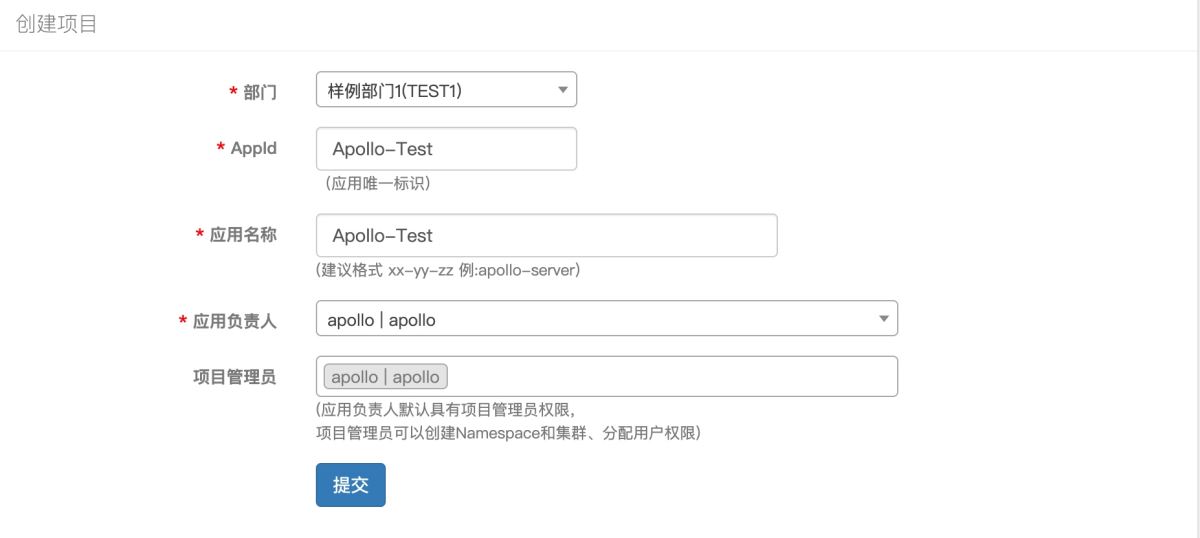
Task: Click the 部门 field label
Action: point(260,93)
